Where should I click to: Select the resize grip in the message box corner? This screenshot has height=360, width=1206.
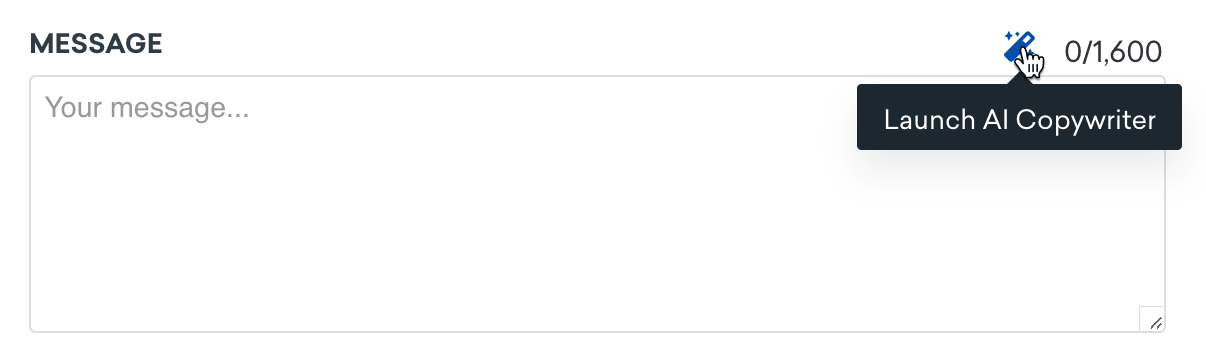[1155, 322]
